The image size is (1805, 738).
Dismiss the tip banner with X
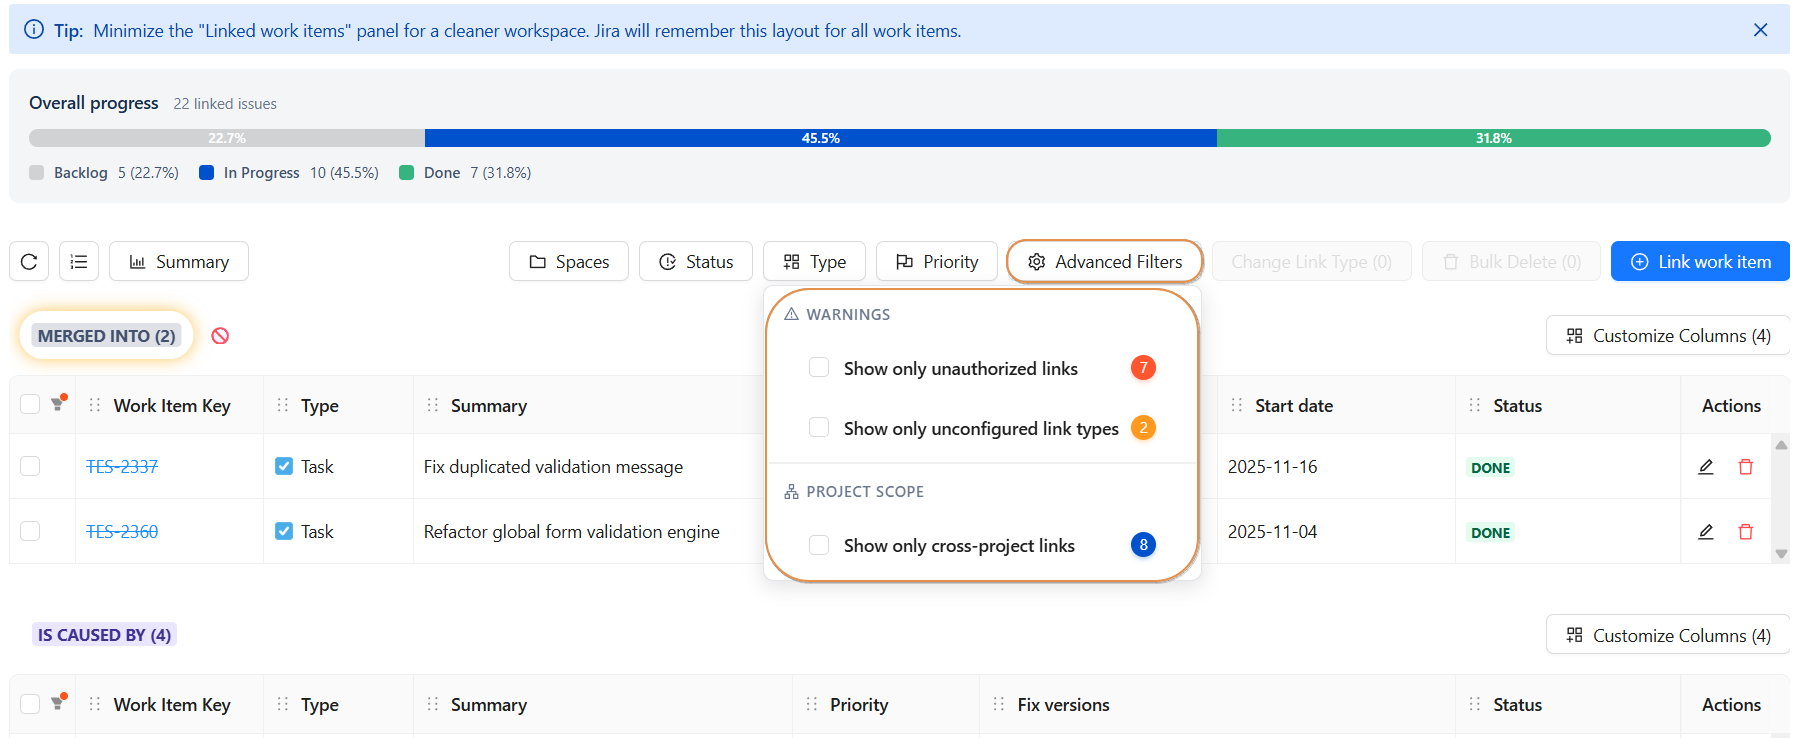(x=1760, y=30)
